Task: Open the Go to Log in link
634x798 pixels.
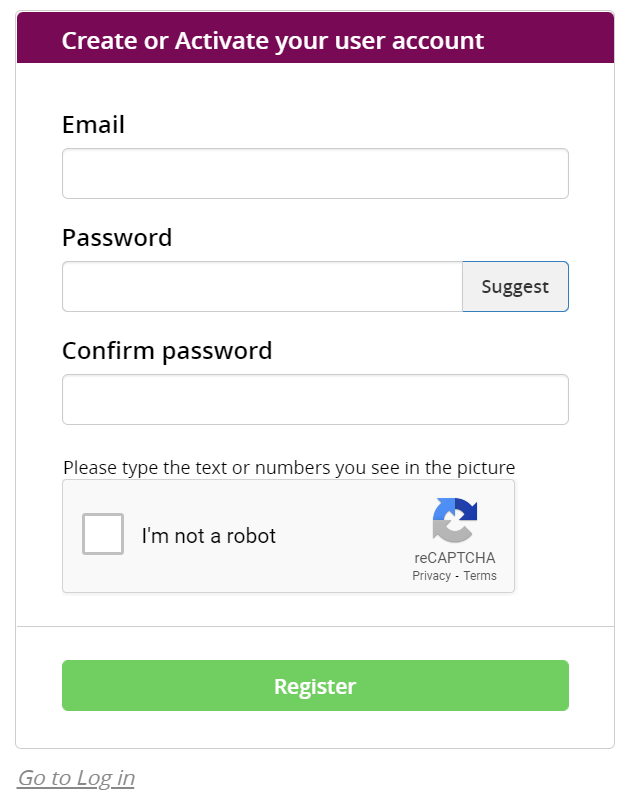Action: click(x=76, y=778)
